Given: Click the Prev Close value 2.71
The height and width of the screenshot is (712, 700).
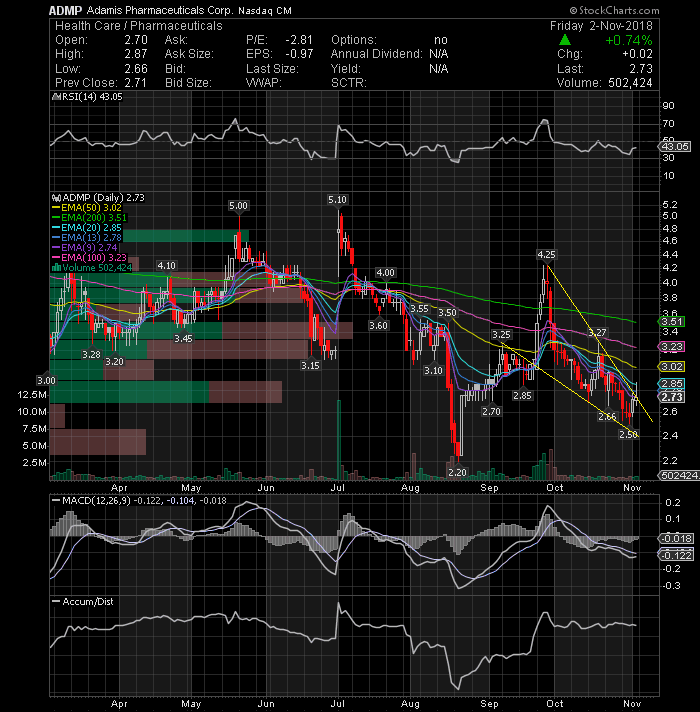Looking at the screenshot, I should (x=135, y=83).
